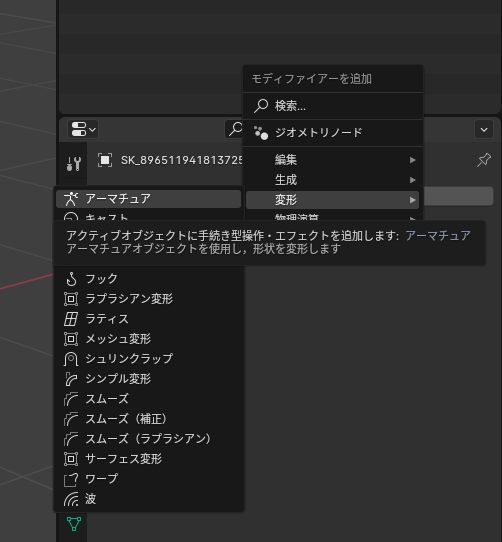The width and height of the screenshot is (502, 542).
Task: Add ジオメトリノード modifier
Action: (333, 133)
